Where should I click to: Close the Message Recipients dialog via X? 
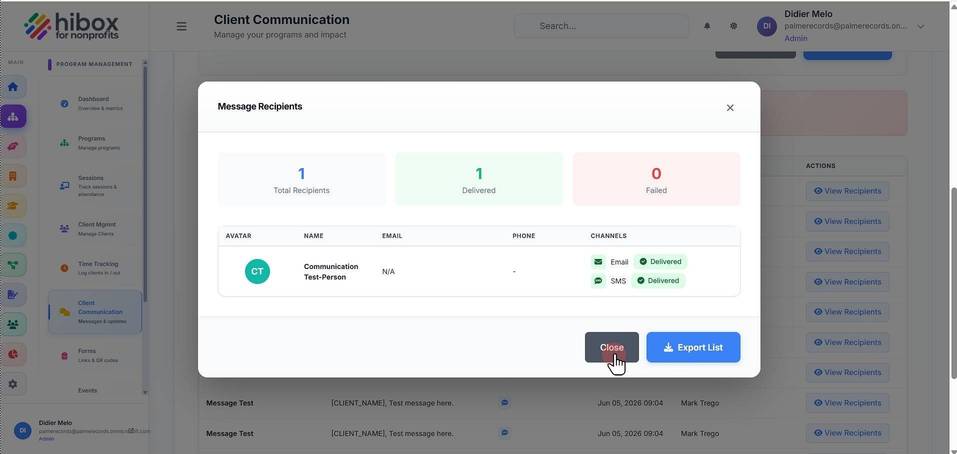pyautogui.click(x=729, y=108)
